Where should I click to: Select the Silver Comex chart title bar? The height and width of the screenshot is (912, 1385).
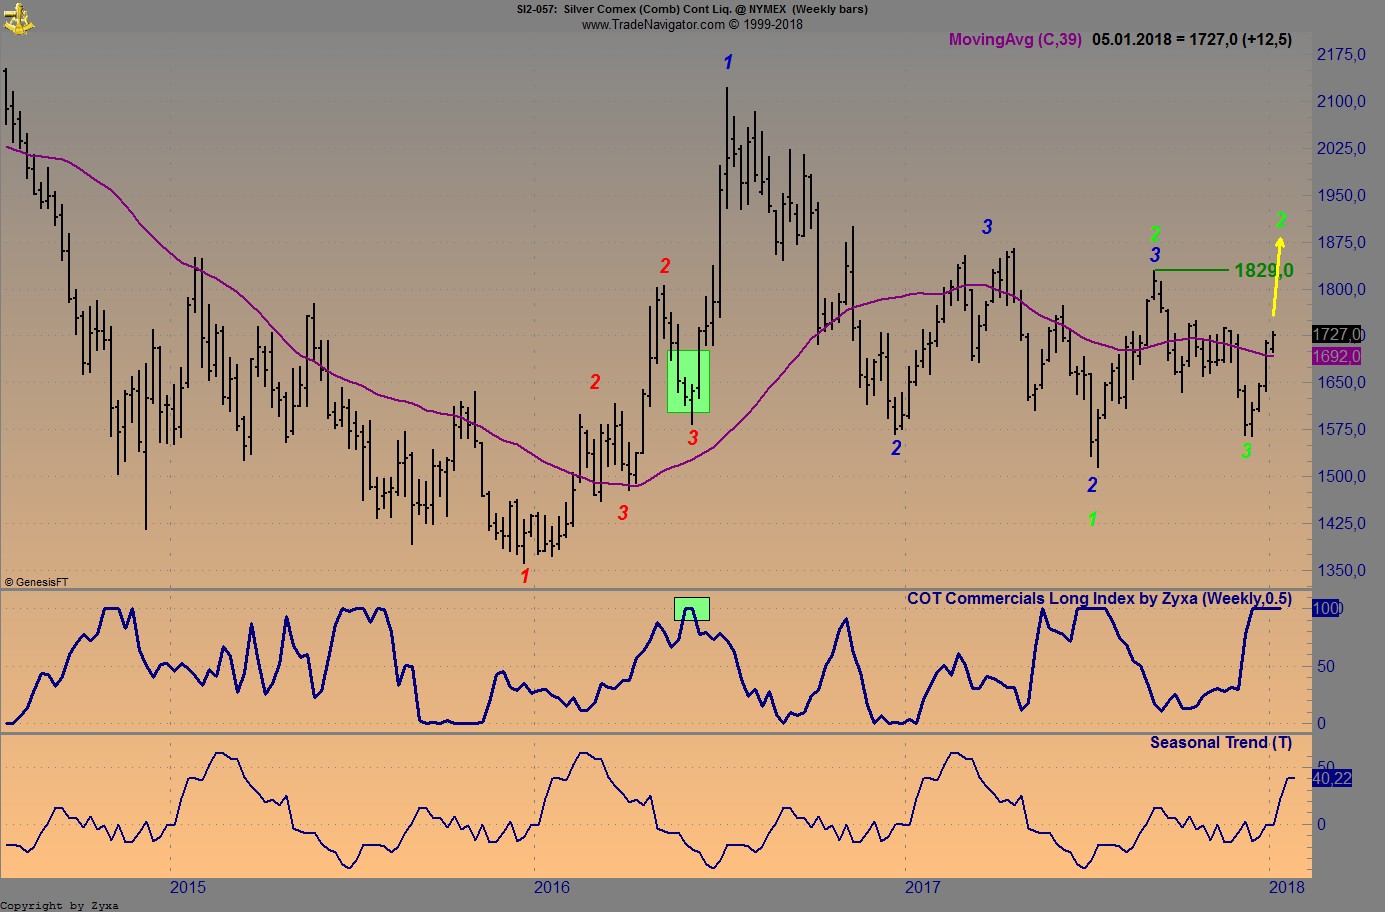(691, 9)
